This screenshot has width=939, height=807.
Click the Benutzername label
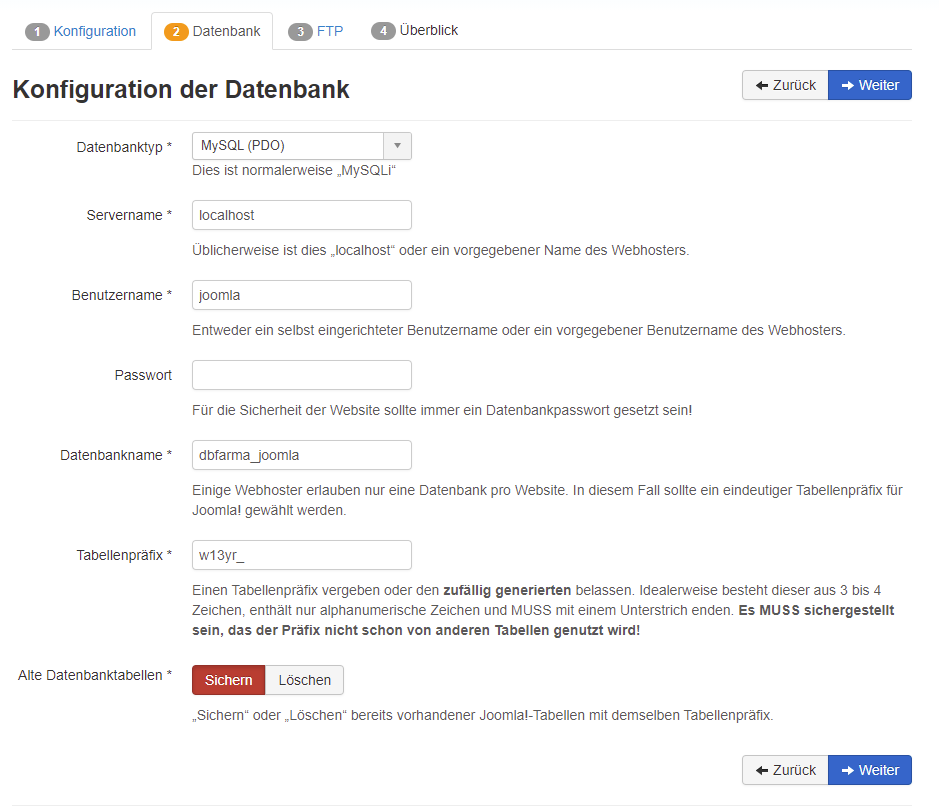point(122,295)
